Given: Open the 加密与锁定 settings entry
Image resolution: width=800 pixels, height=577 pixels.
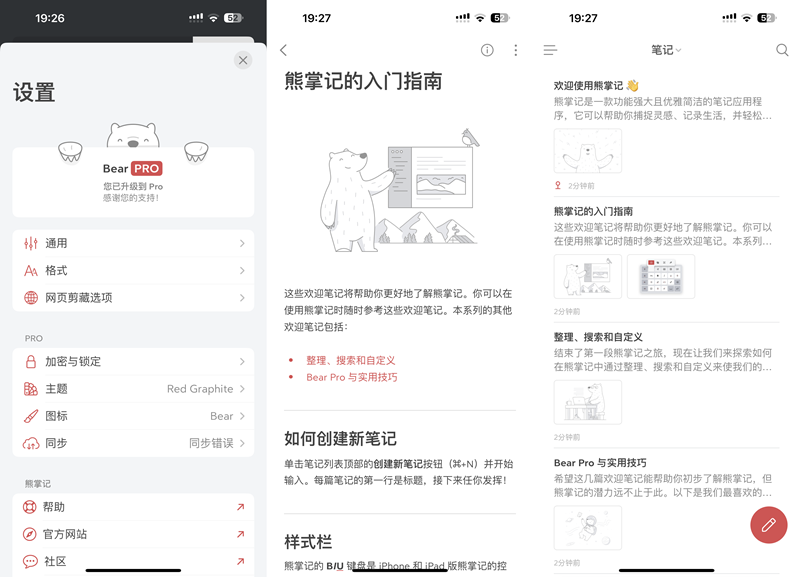Looking at the screenshot, I should pyautogui.click(x=133, y=362).
